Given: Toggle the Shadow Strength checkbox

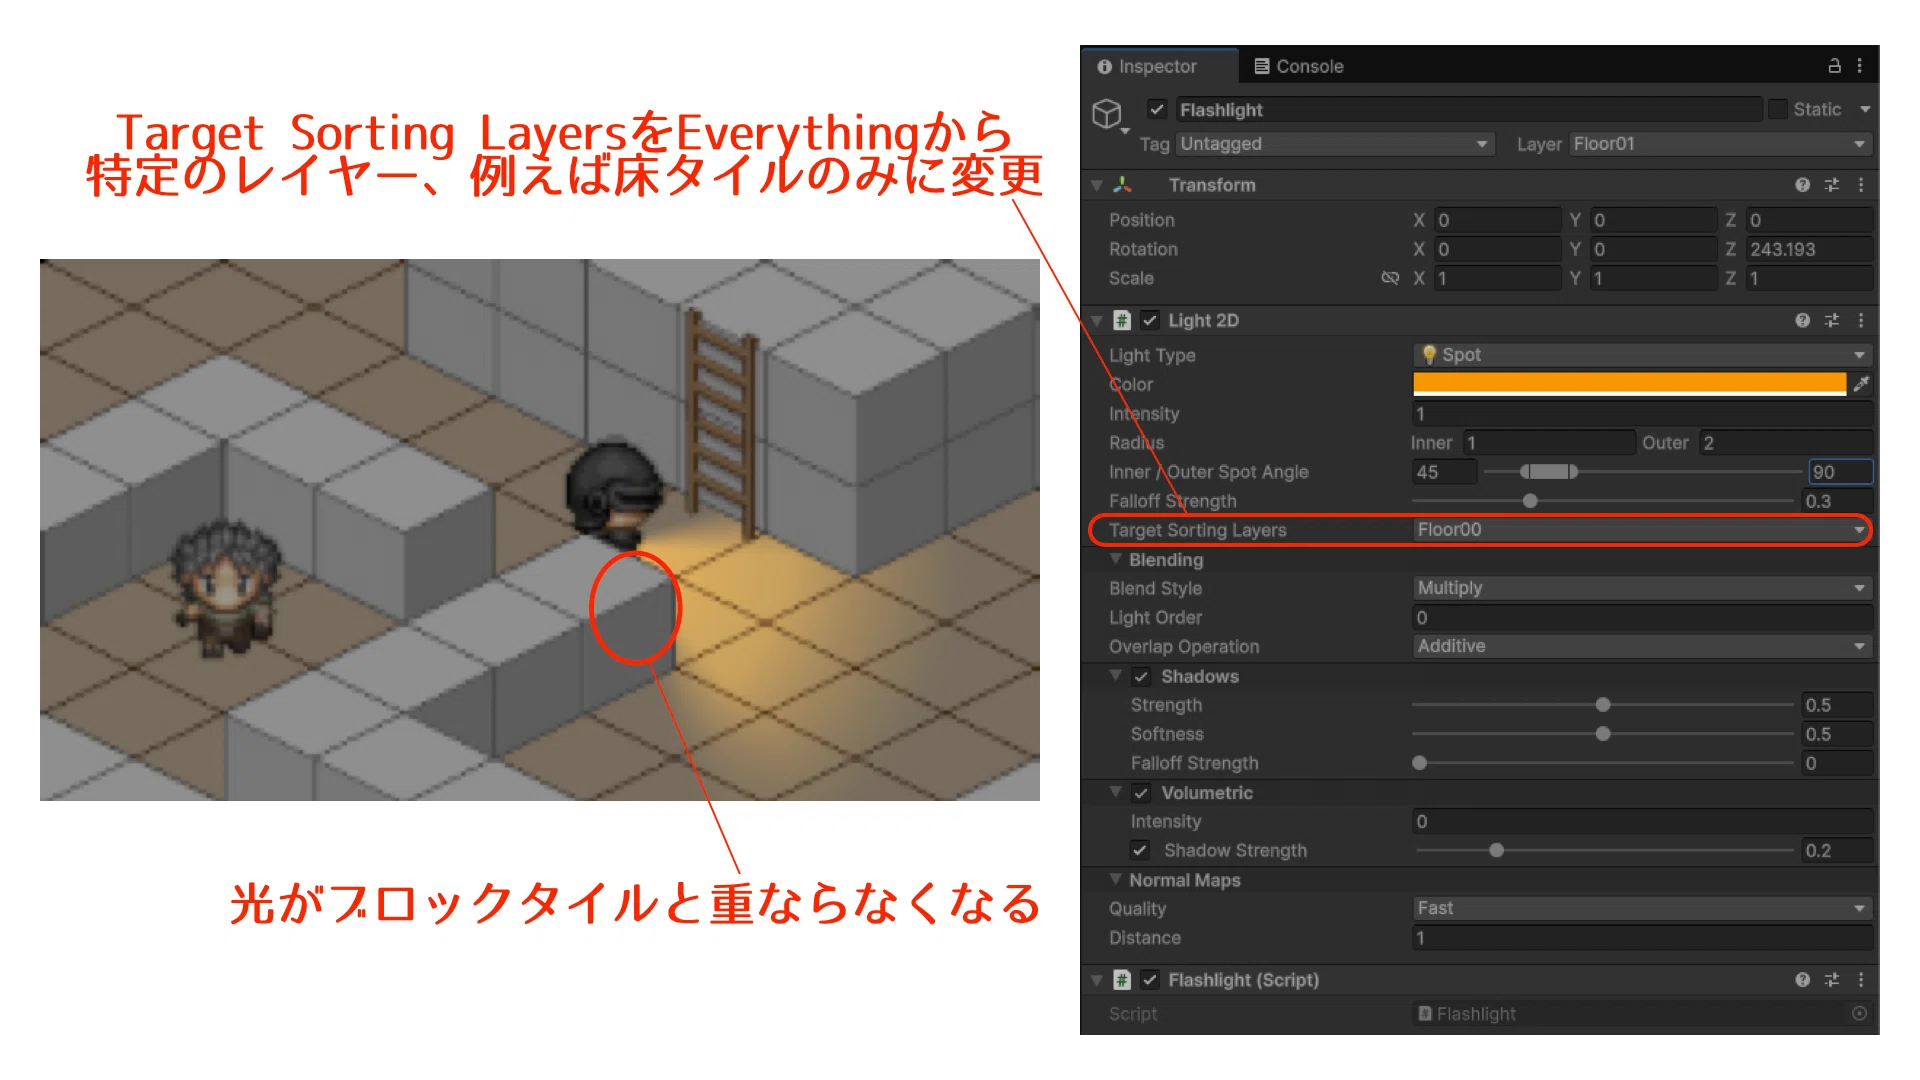Looking at the screenshot, I should click(1140, 850).
